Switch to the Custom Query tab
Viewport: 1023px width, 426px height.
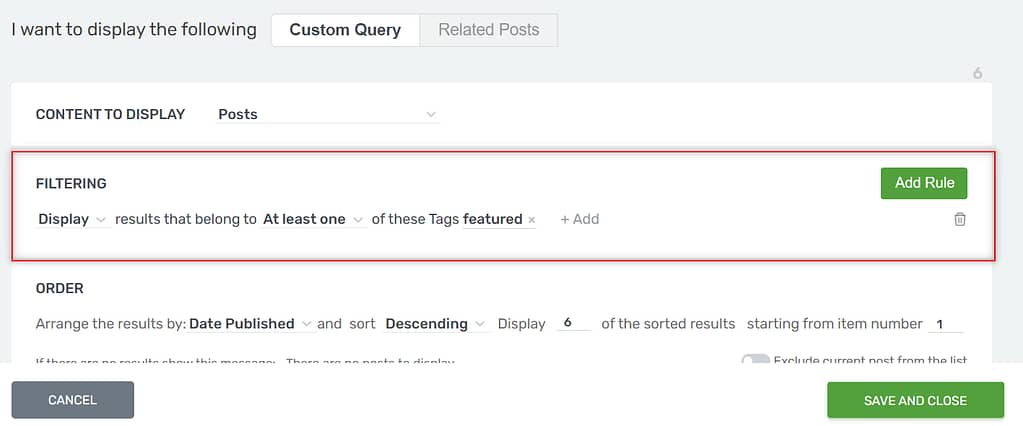(345, 30)
